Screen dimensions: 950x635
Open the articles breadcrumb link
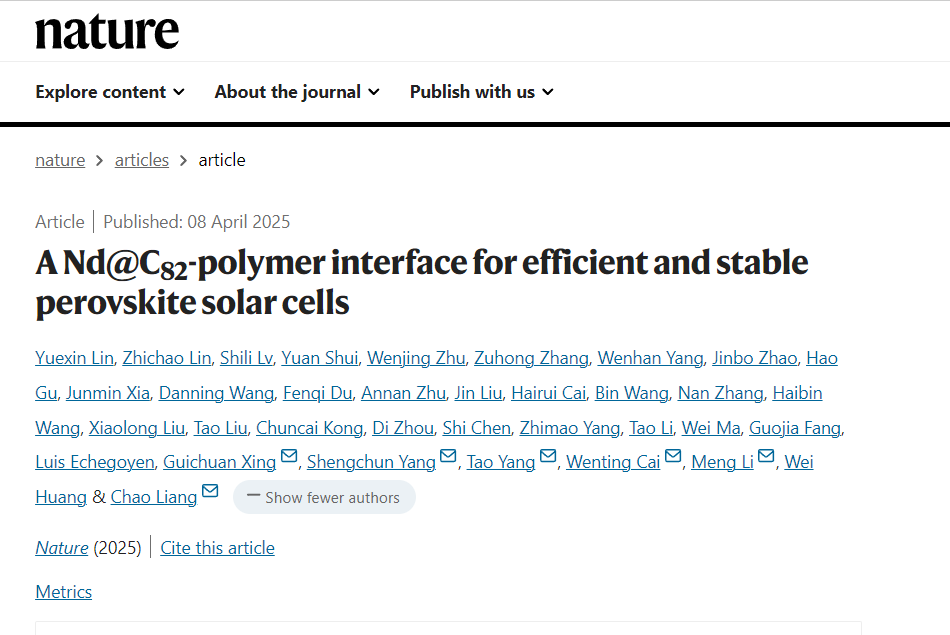[142, 160]
